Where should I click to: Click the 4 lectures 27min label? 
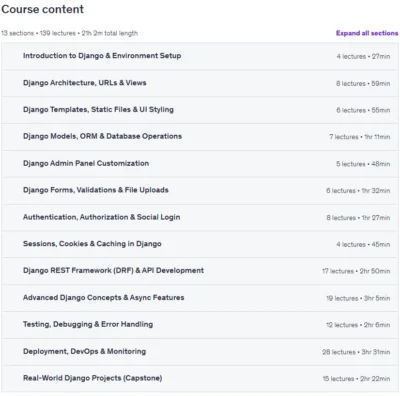pos(363,56)
